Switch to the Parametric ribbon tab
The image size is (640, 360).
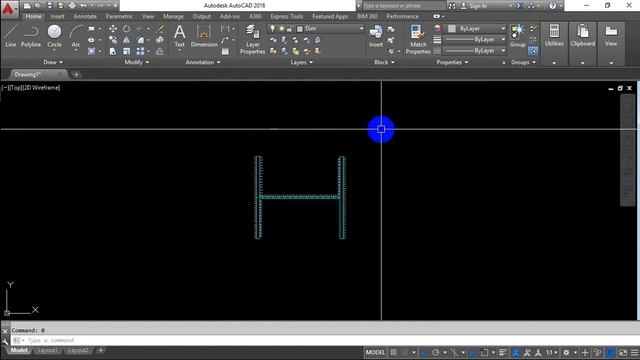pos(119,16)
